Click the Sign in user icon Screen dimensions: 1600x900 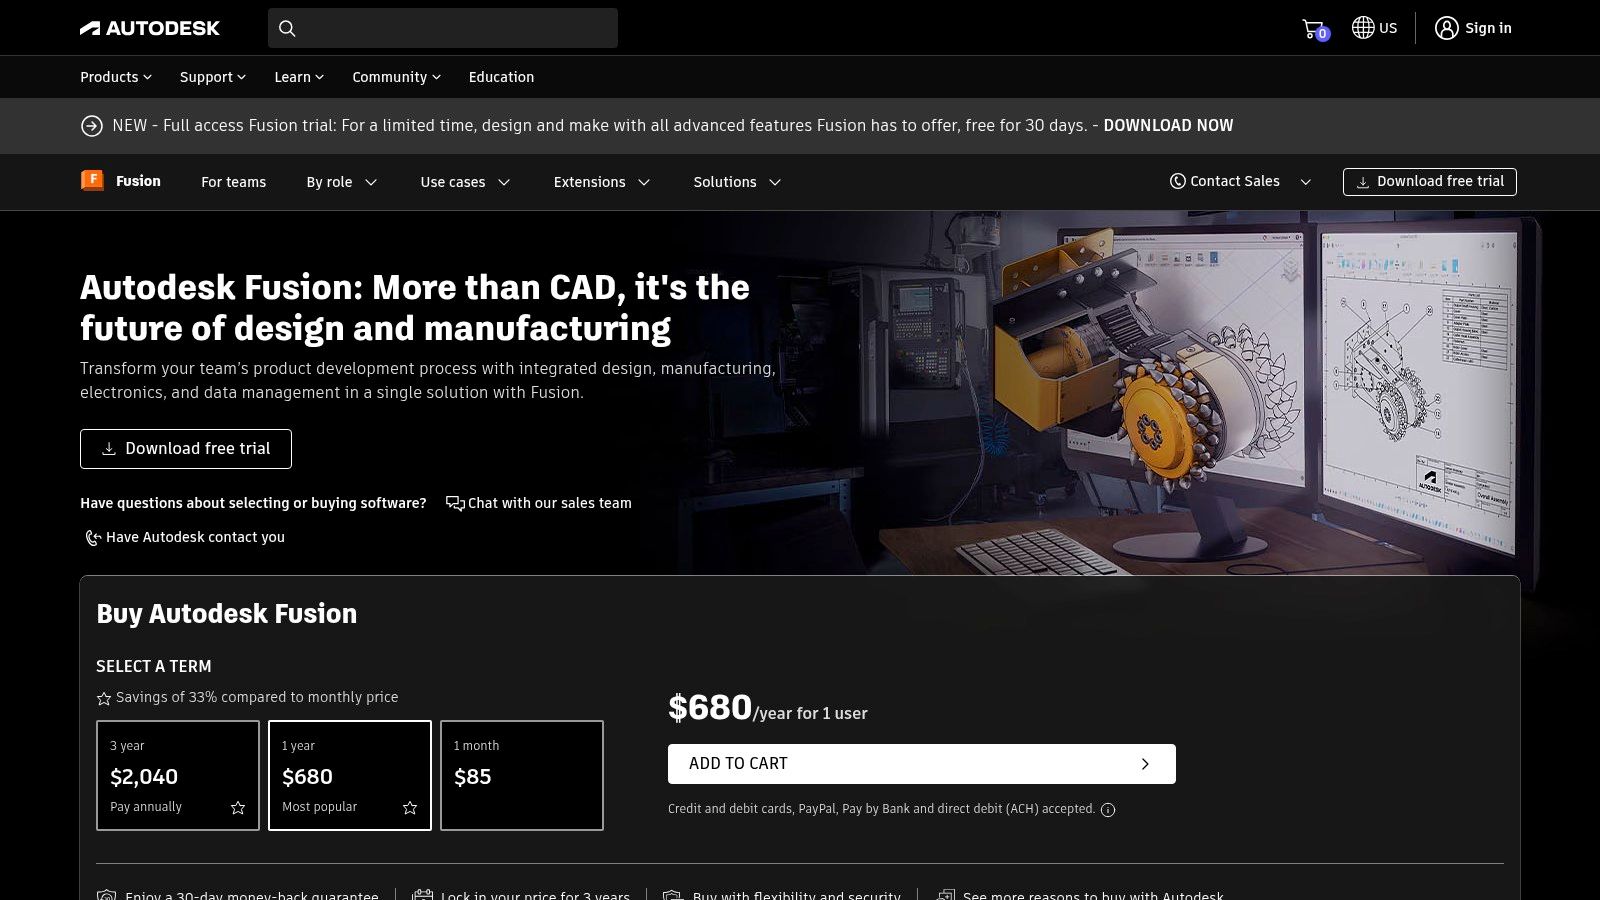(1446, 28)
